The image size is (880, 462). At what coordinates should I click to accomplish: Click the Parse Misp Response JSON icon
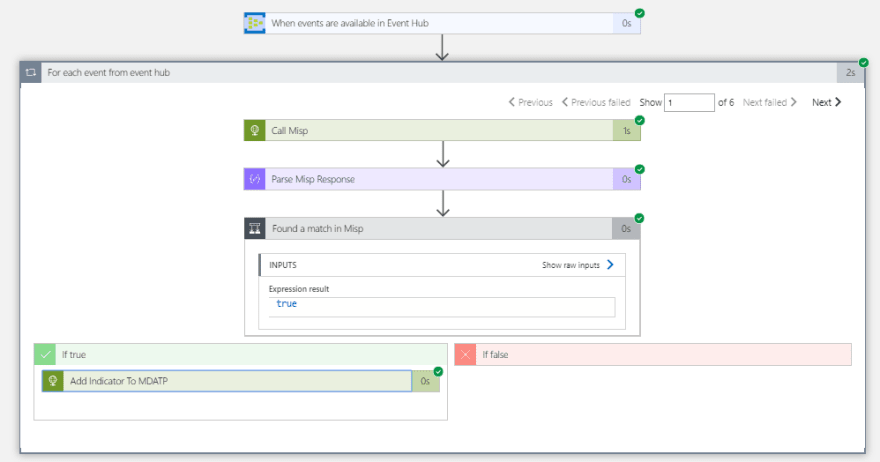click(254, 179)
